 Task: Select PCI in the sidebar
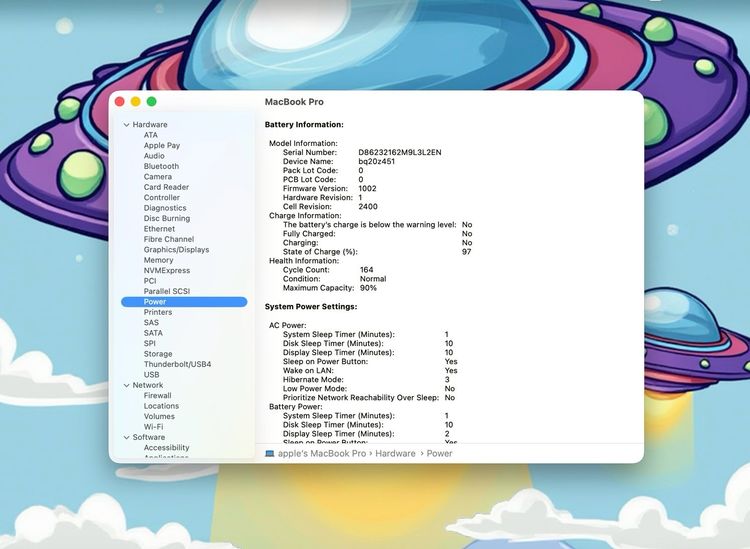(150, 281)
